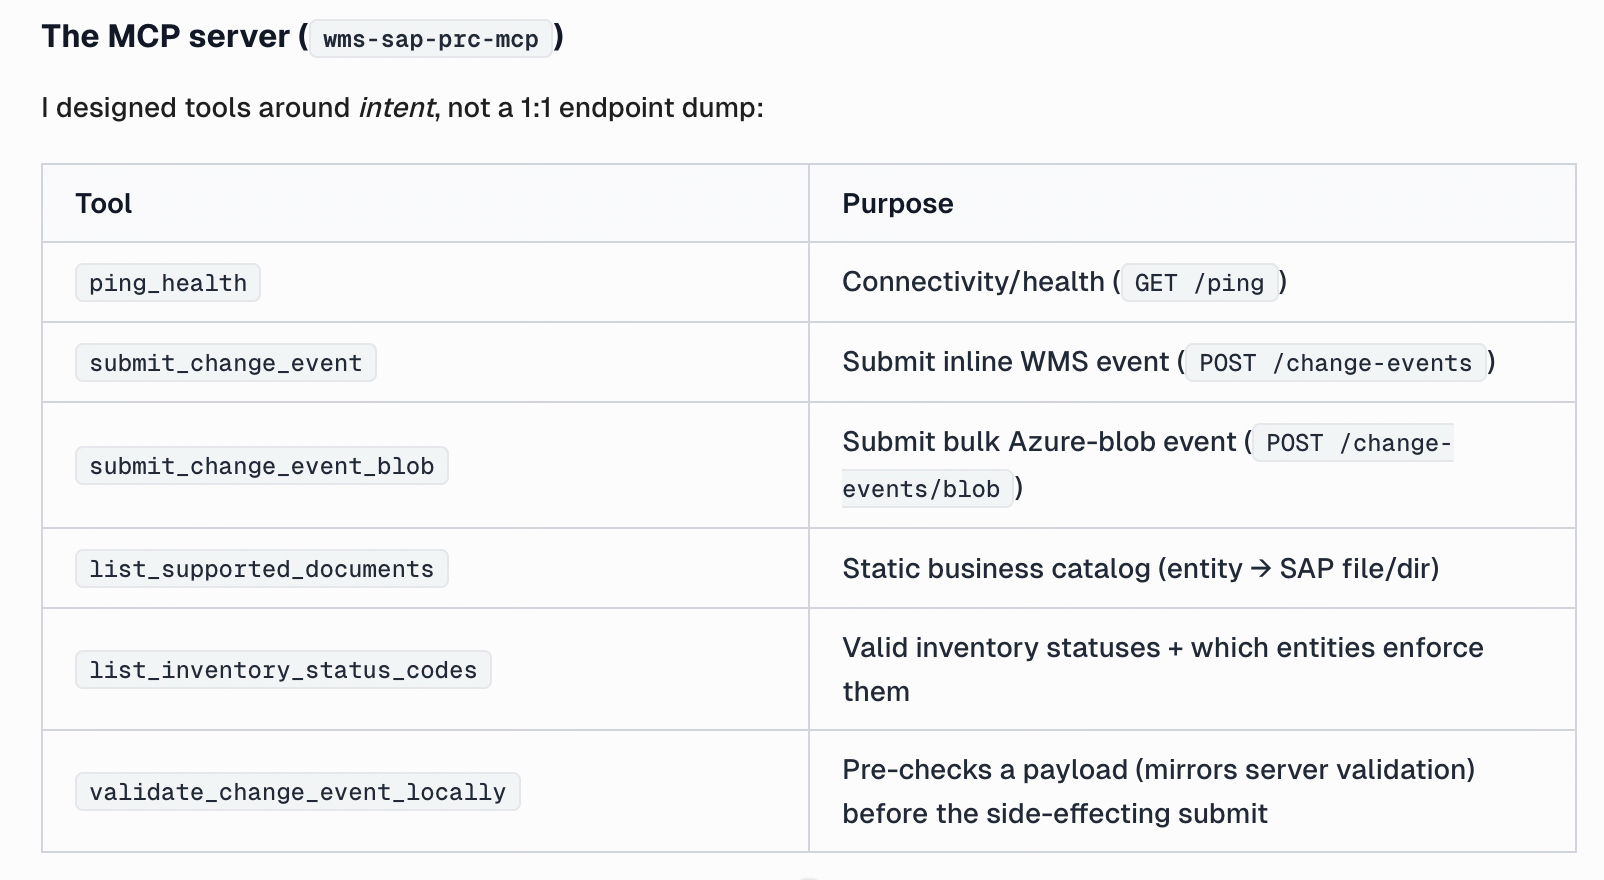This screenshot has height=880, width=1604.
Task: Click "before the side-effecting submit" line
Action: click(x=1055, y=814)
